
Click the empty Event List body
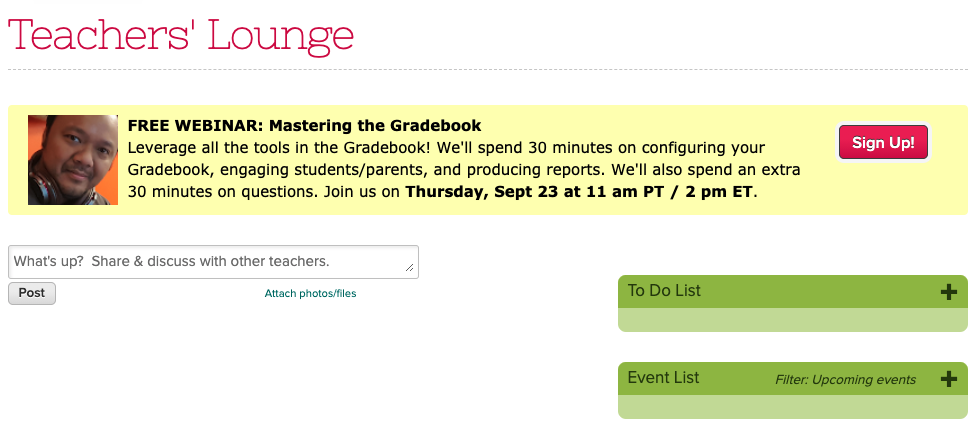(792, 407)
